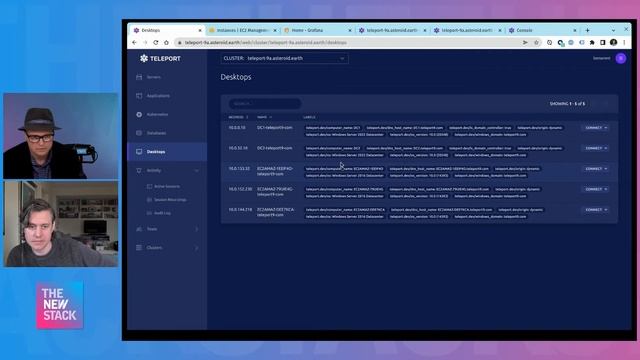Connect to the desktop at 10.0.144.218
The image size is (640, 360).
click(x=596, y=209)
